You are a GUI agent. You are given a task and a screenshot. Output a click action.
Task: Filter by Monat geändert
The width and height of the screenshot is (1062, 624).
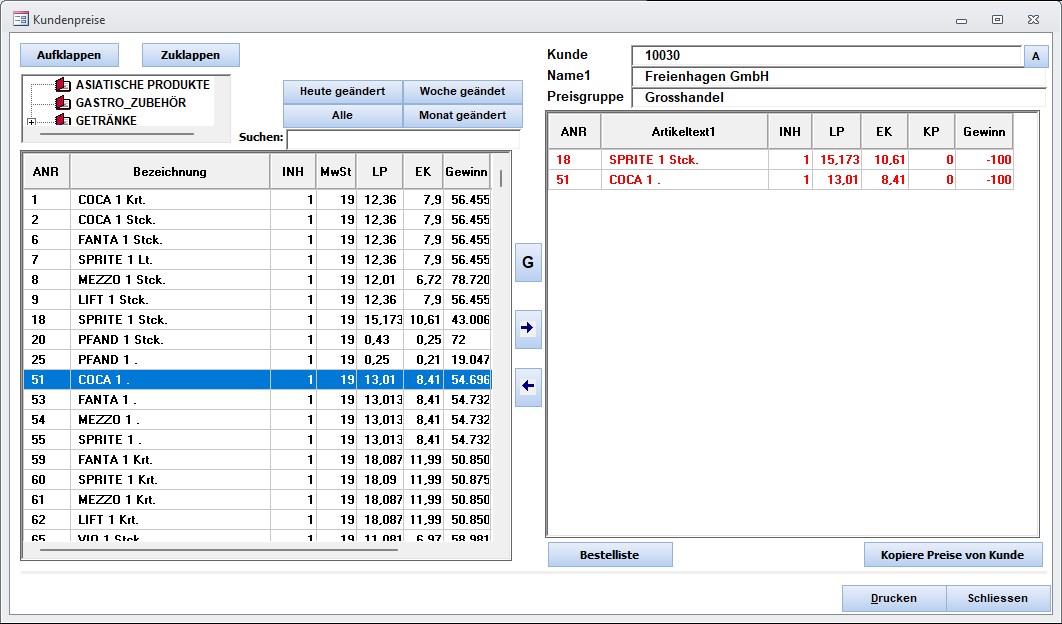(x=462, y=116)
